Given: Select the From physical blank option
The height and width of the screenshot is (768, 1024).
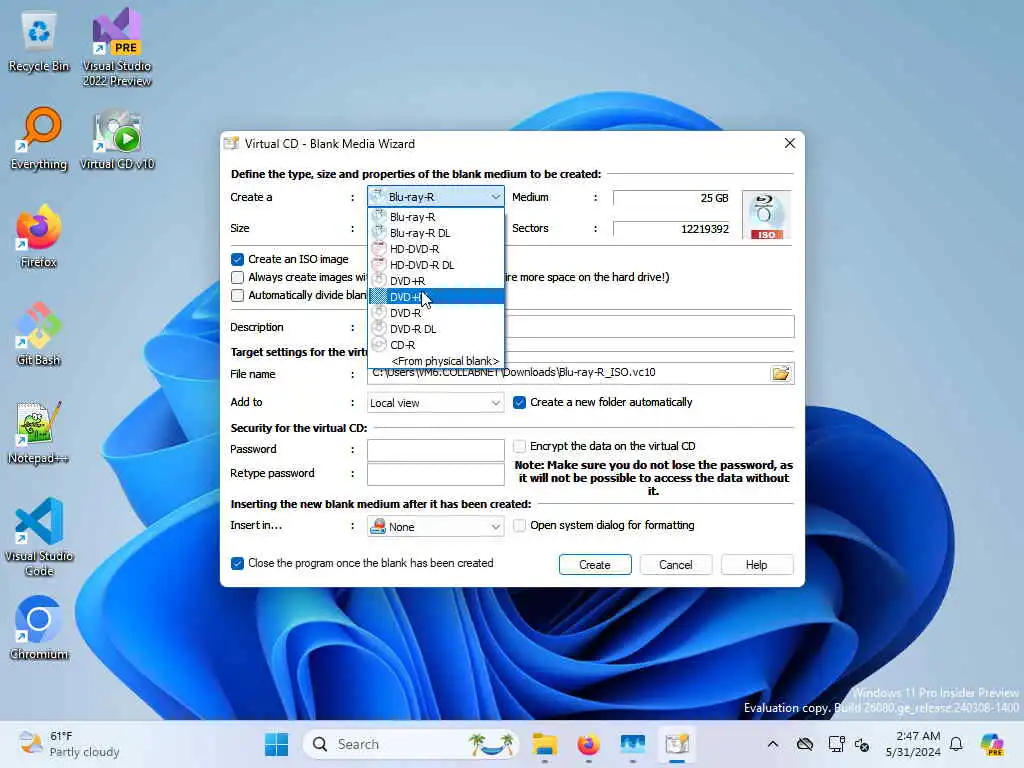Looking at the screenshot, I should 436,361.
